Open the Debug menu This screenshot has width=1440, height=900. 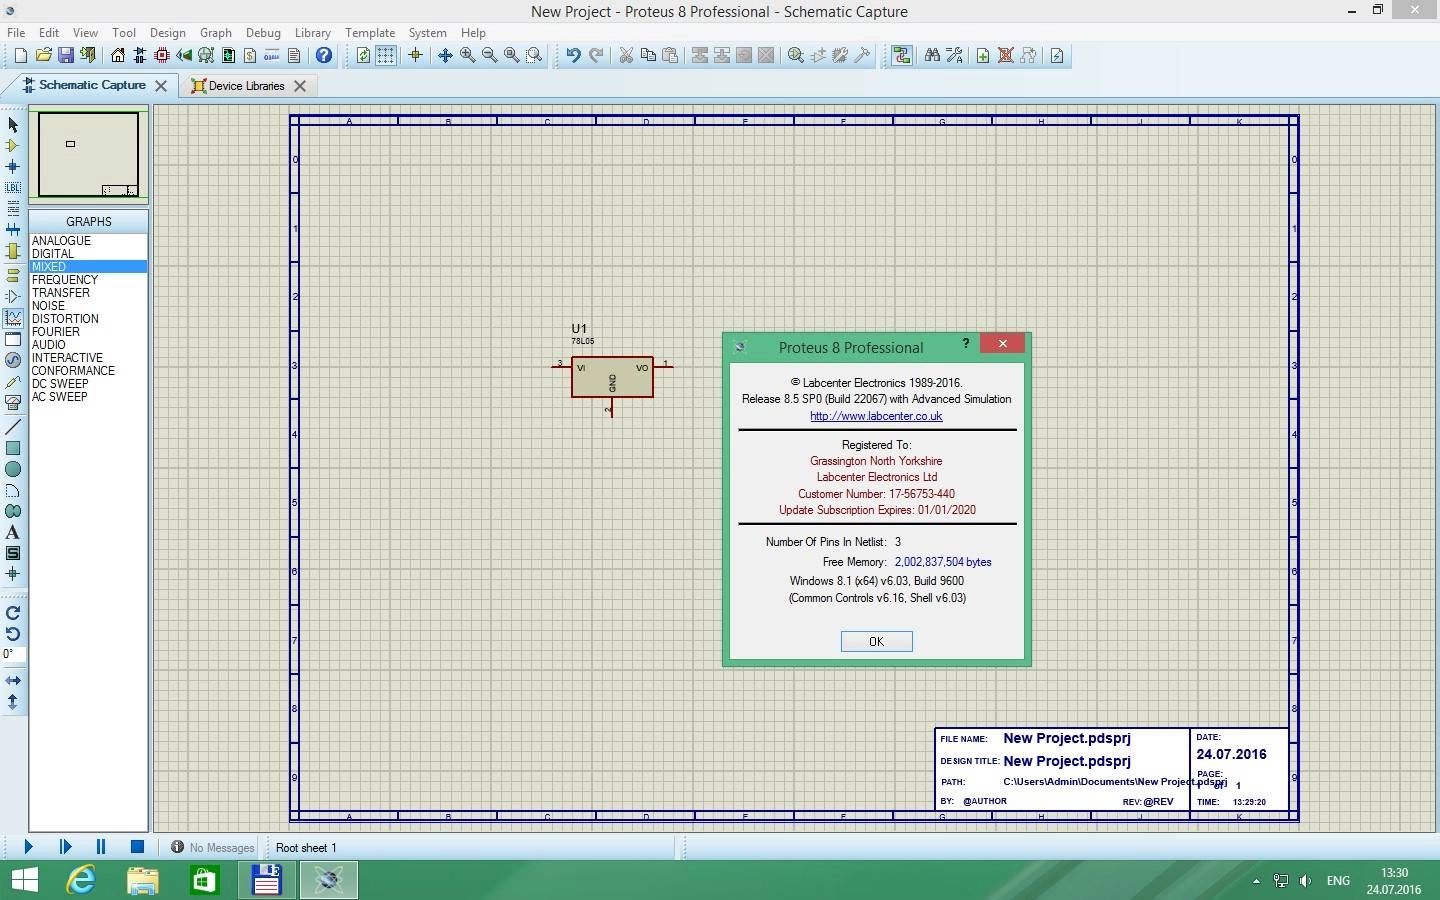(x=263, y=33)
